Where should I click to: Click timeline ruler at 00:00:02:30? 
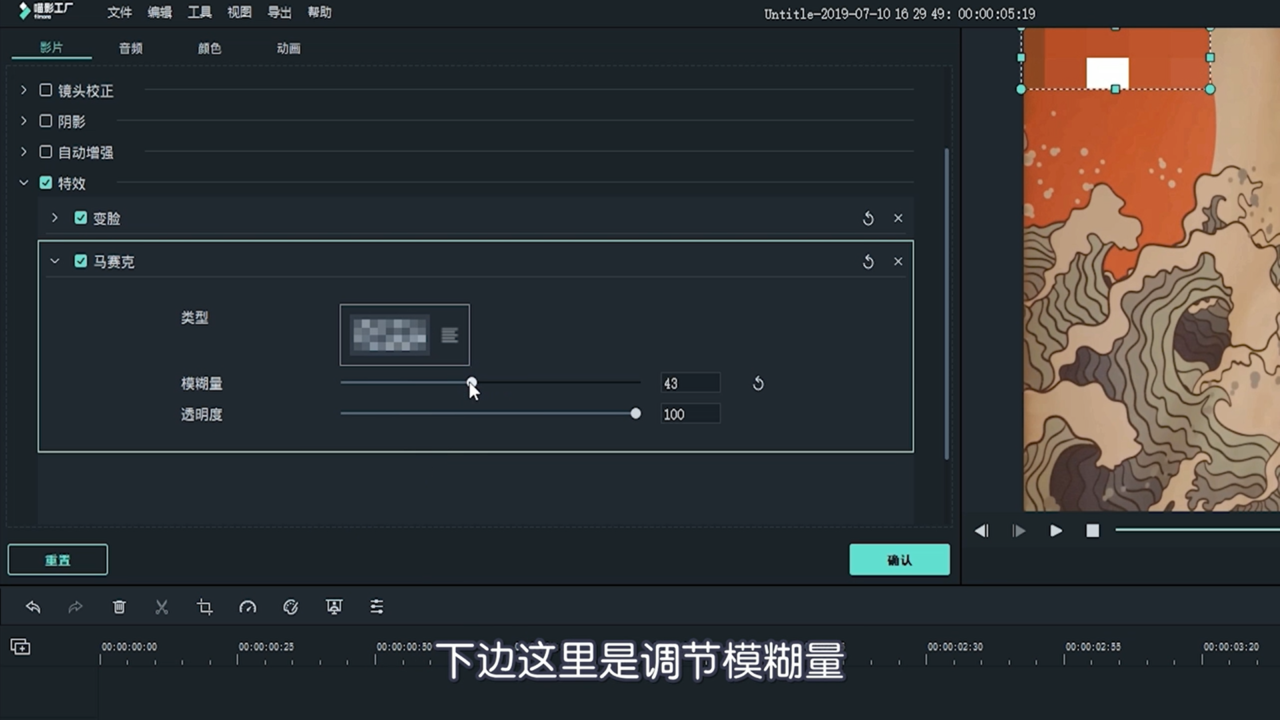[955, 647]
